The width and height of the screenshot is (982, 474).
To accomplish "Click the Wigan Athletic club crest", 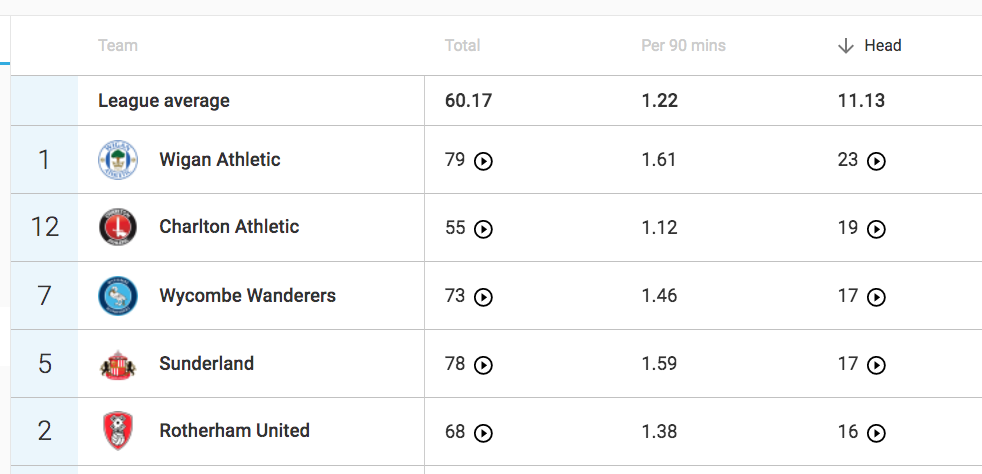I will coord(118,160).
